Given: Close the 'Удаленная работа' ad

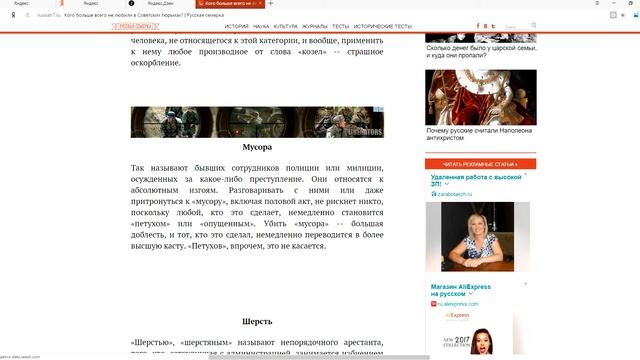Looking at the screenshot, I should point(526,174).
